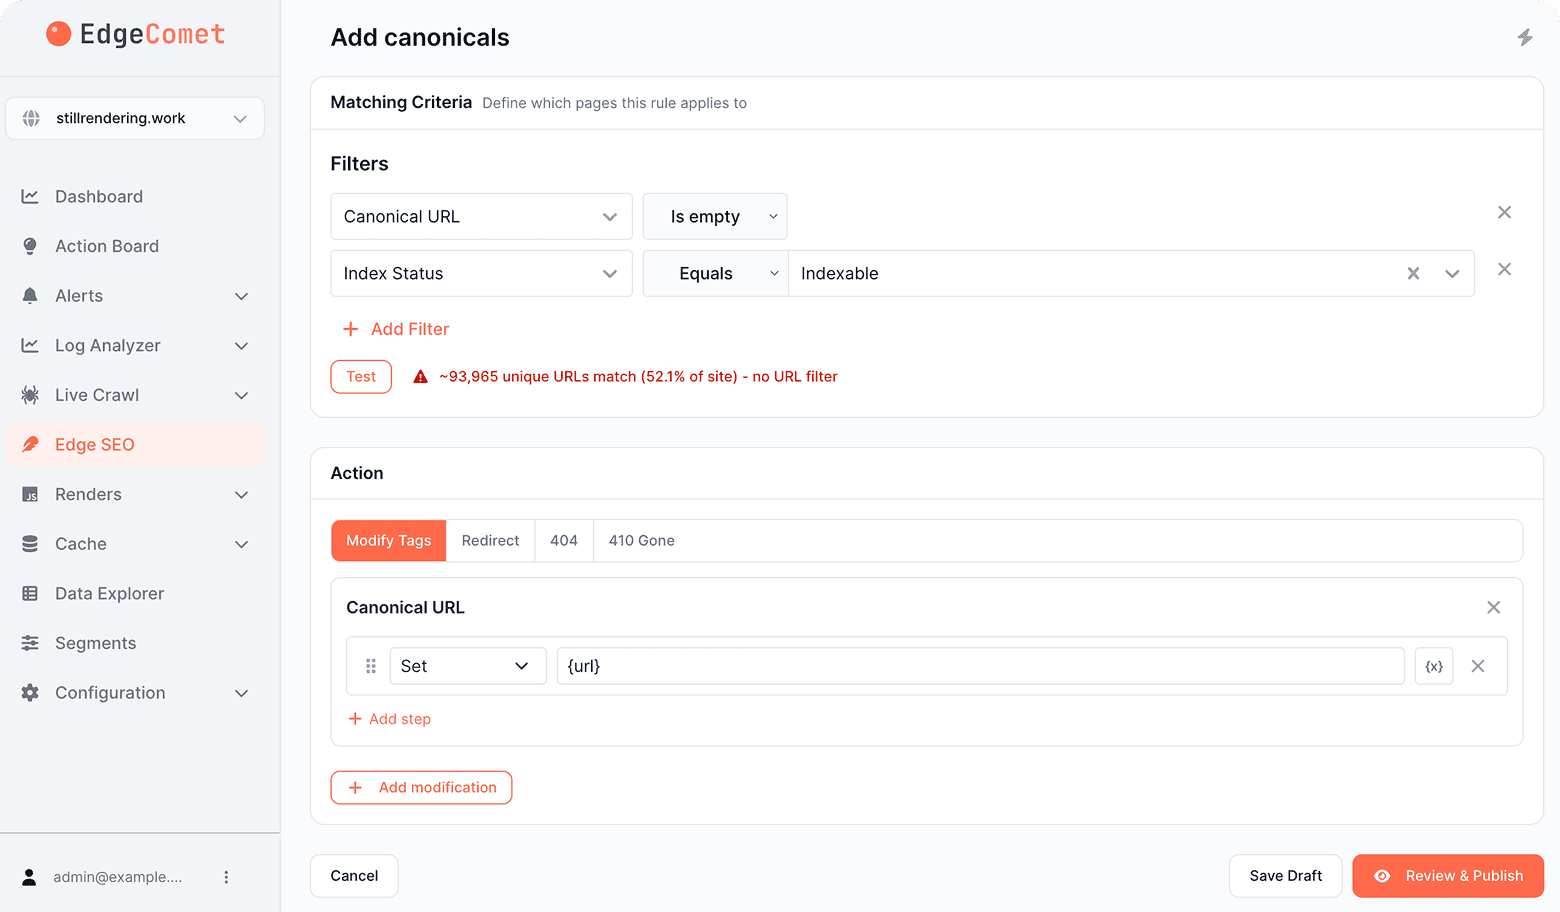
Task: Switch to the Redirect action tab
Action: 490,540
